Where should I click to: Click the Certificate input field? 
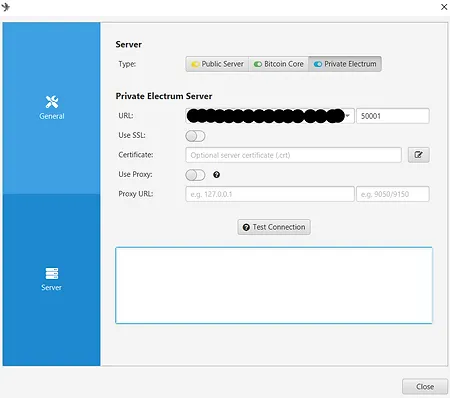tap(293, 155)
